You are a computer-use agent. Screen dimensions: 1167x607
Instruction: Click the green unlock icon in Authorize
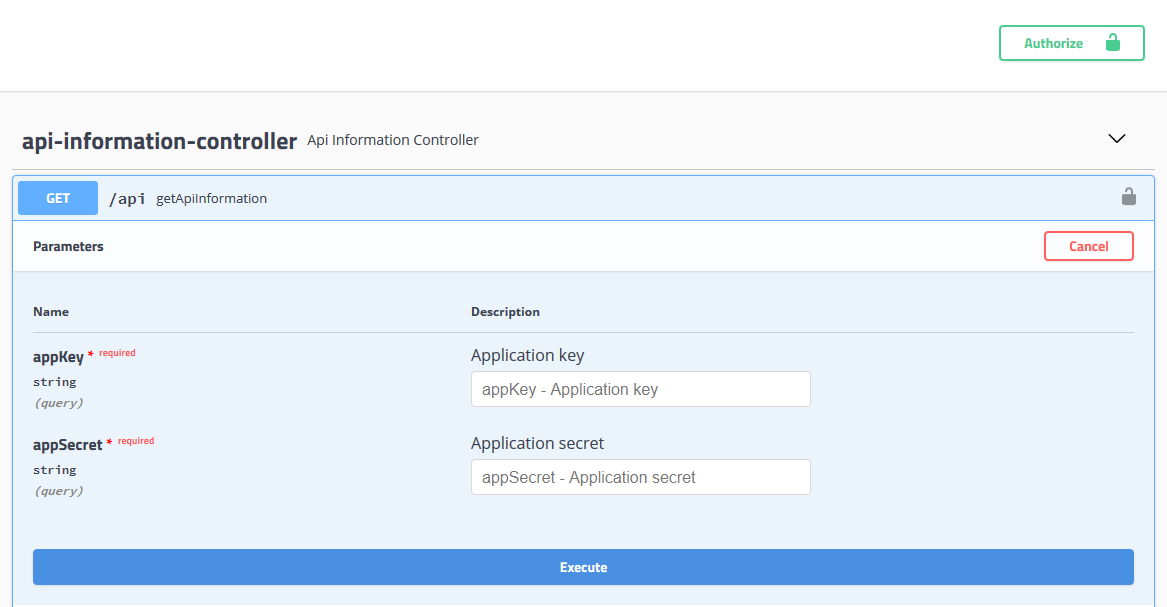[x=1112, y=43]
